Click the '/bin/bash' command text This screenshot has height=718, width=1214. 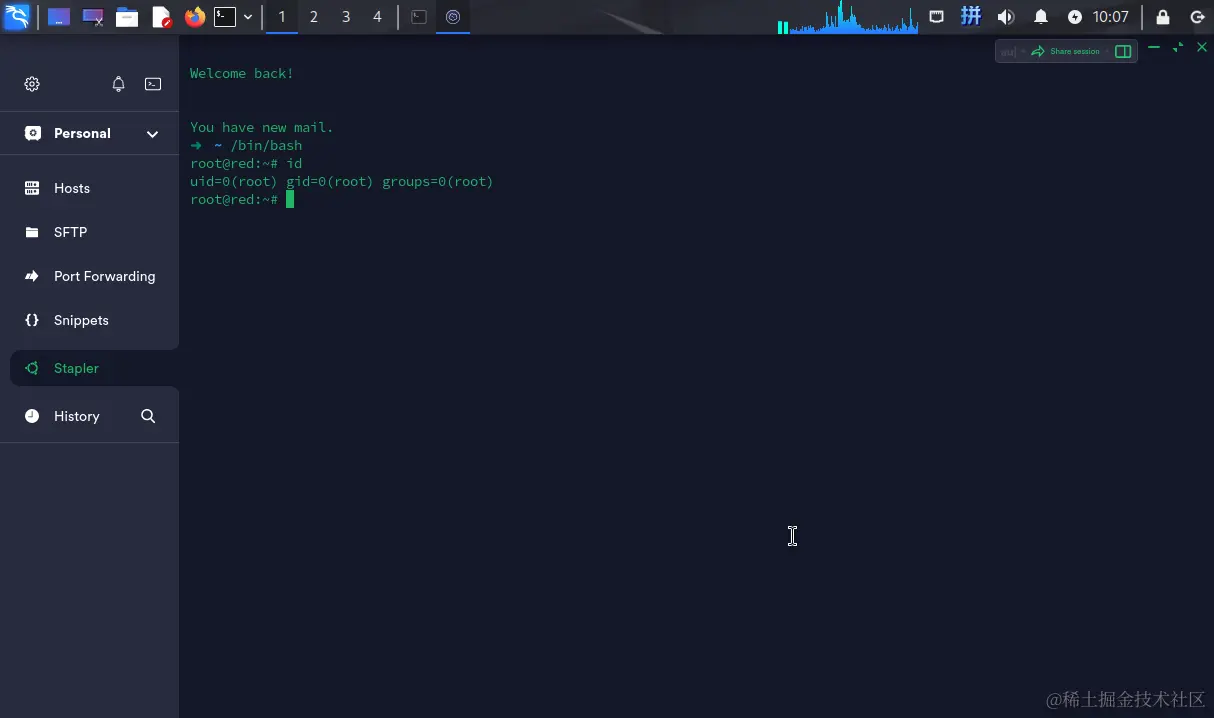266,146
